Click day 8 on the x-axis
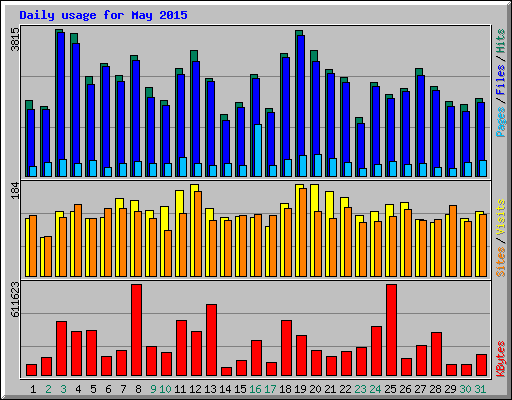512x400 pixels. (x=138, y=389)
